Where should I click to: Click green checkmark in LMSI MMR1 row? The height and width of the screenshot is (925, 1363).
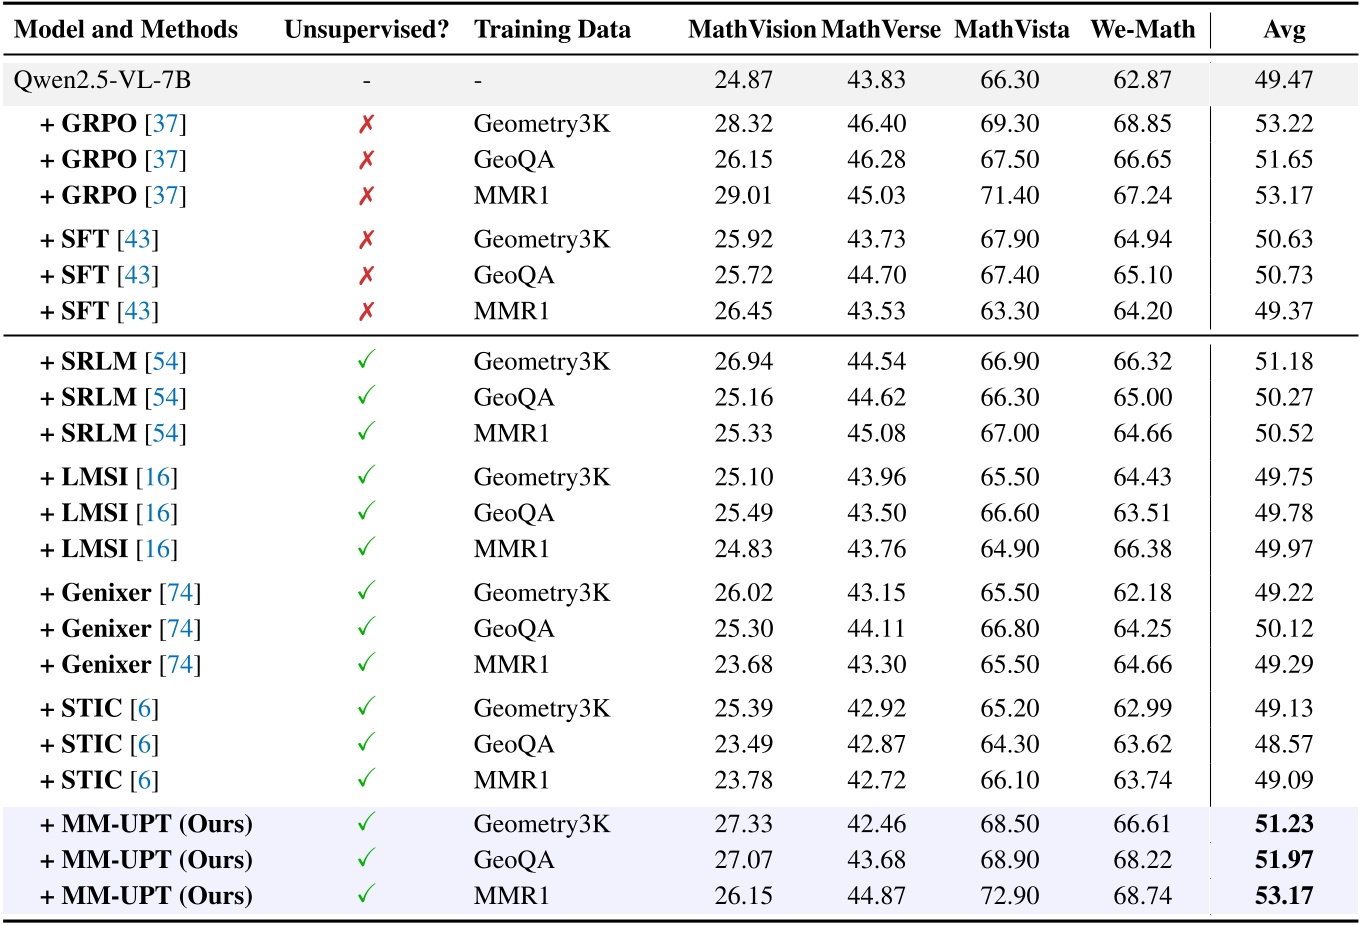click(366, 549)
